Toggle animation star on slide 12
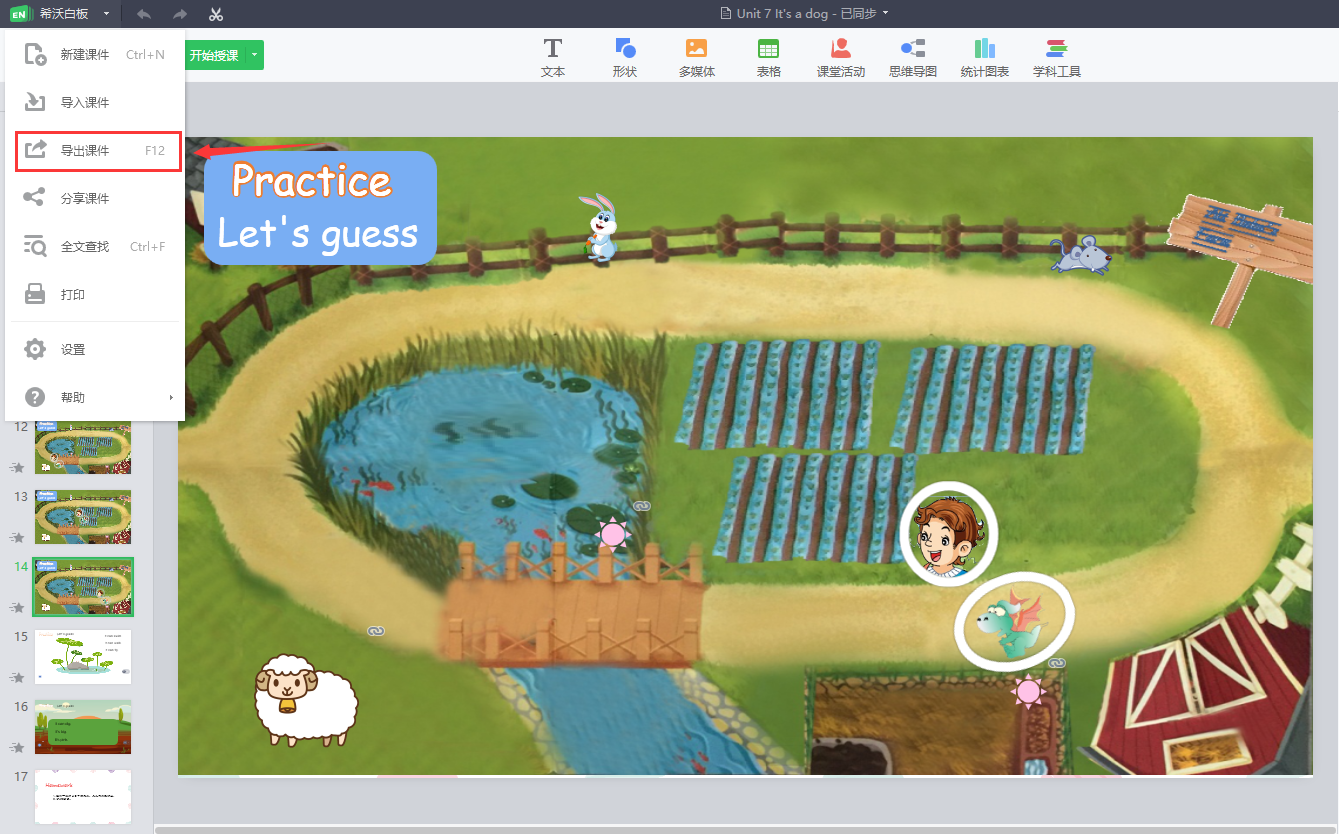Image resolution: width=1339 pixels, height=834 pixels. click(17, 466)
